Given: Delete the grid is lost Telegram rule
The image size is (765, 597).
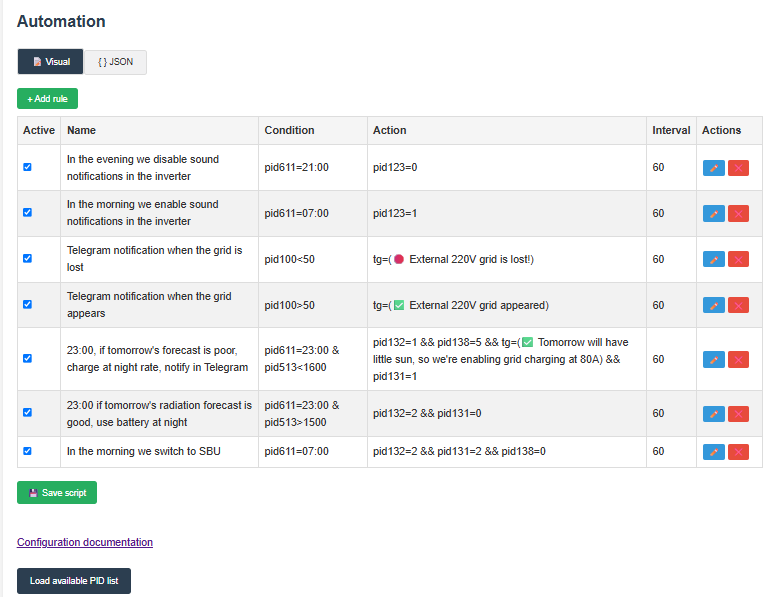Looking at the screenshot, I should [738, 259].
